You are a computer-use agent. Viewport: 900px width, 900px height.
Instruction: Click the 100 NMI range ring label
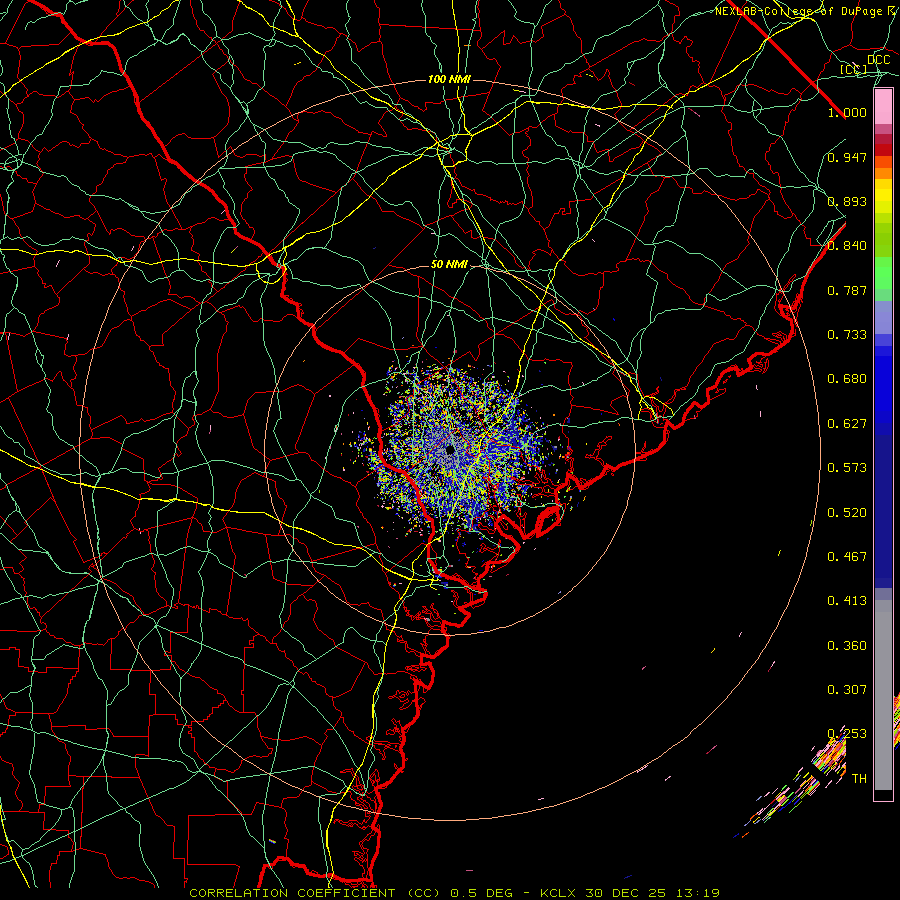(449, 79)
